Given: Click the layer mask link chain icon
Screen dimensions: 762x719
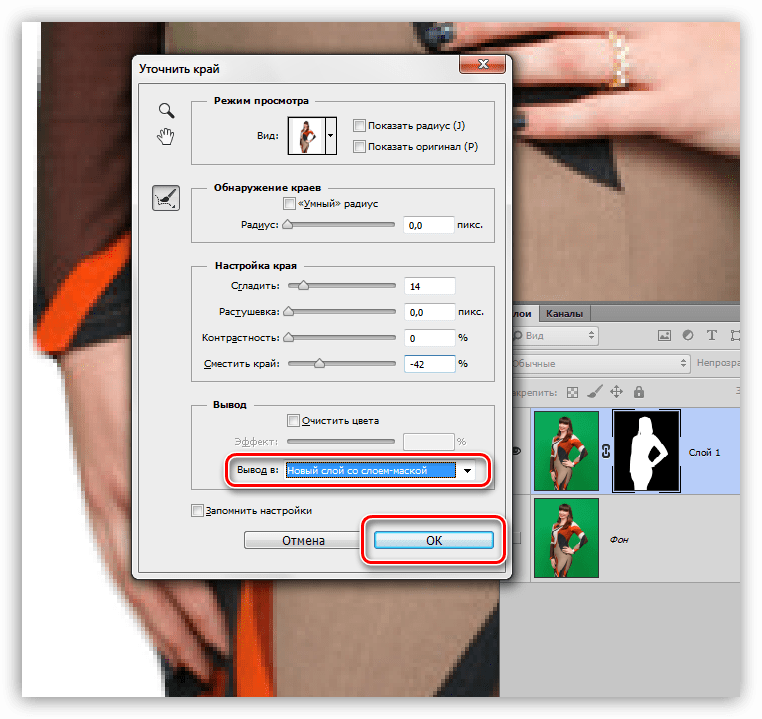Looking at the screenshot, I should 606,453.
